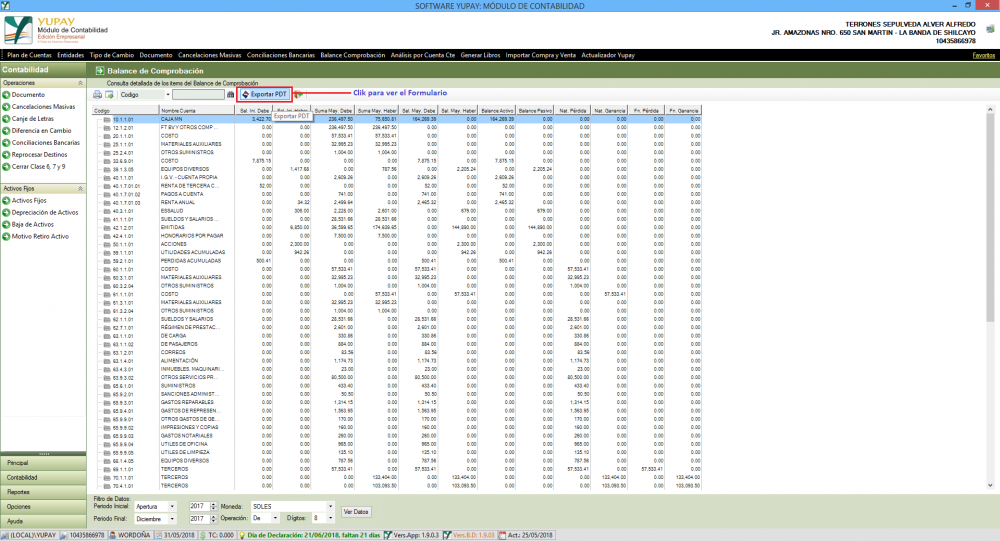Image resolution: width=1000 pixels, height=541 pixels.
Task: Open the Análisis por Cuenta Cte menu
Action: [423, 55]
